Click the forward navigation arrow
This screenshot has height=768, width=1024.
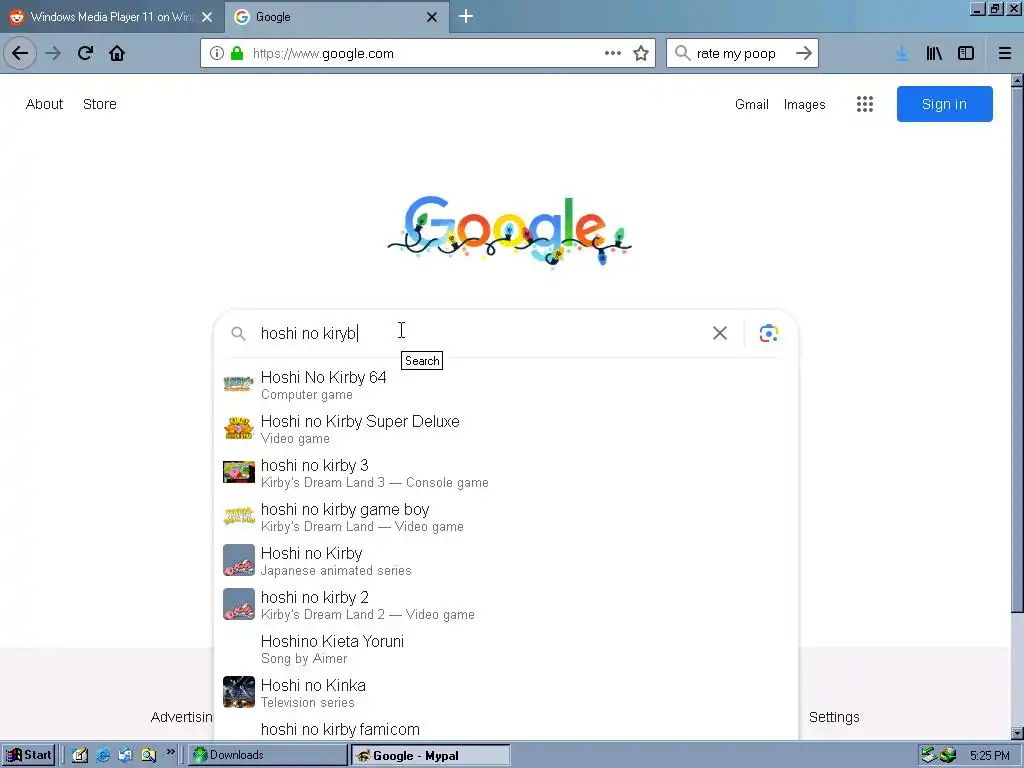pos(53,54)
